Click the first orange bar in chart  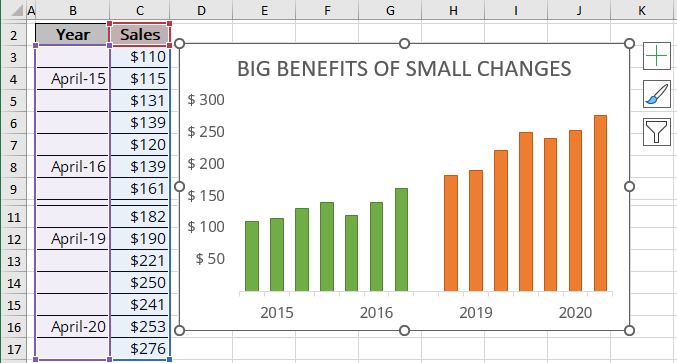point(451,233)
